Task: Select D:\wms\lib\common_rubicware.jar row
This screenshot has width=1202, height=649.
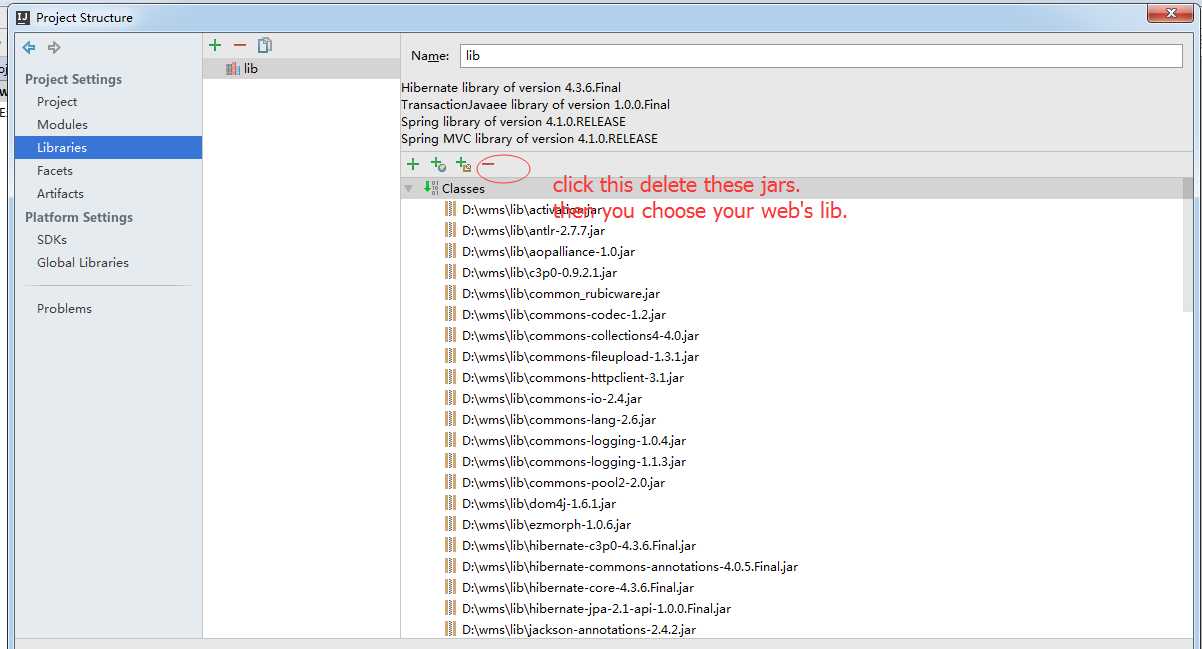Action: [561, 293]
